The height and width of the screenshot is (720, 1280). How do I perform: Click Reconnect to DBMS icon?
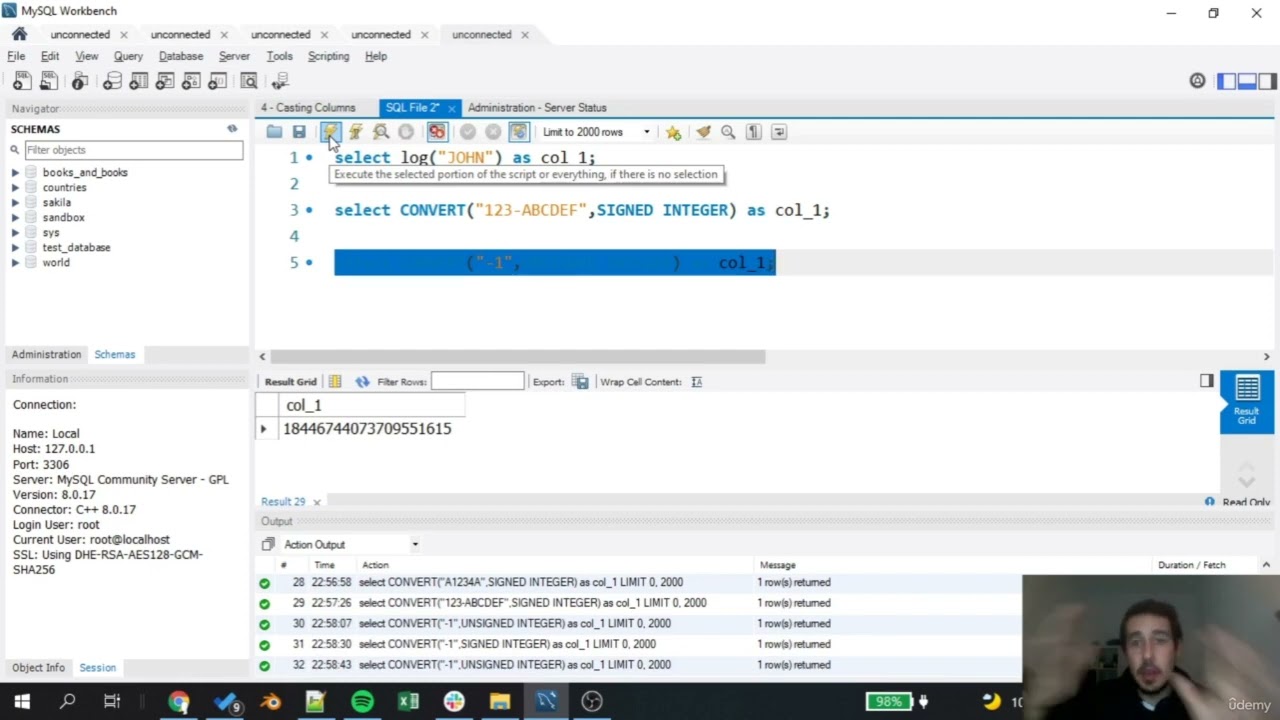pyautogui.click(x=280, y=81)
